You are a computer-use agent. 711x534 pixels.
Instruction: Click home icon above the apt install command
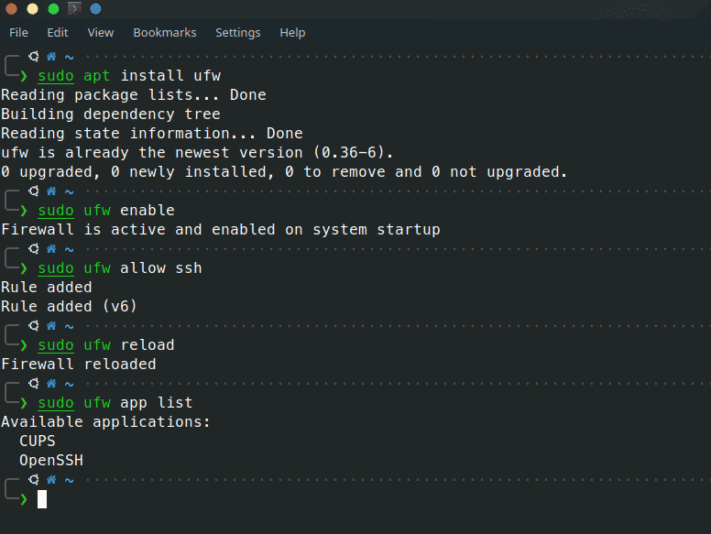click(51, 57)
